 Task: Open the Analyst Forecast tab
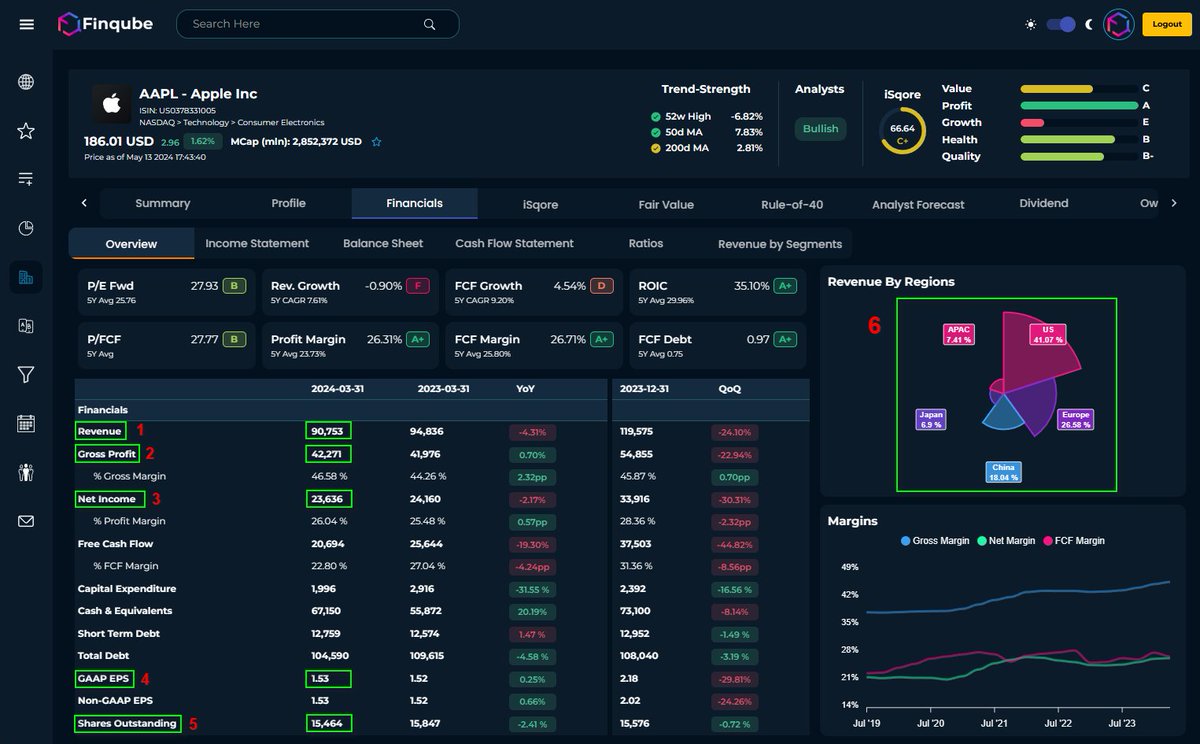(918, 204)
